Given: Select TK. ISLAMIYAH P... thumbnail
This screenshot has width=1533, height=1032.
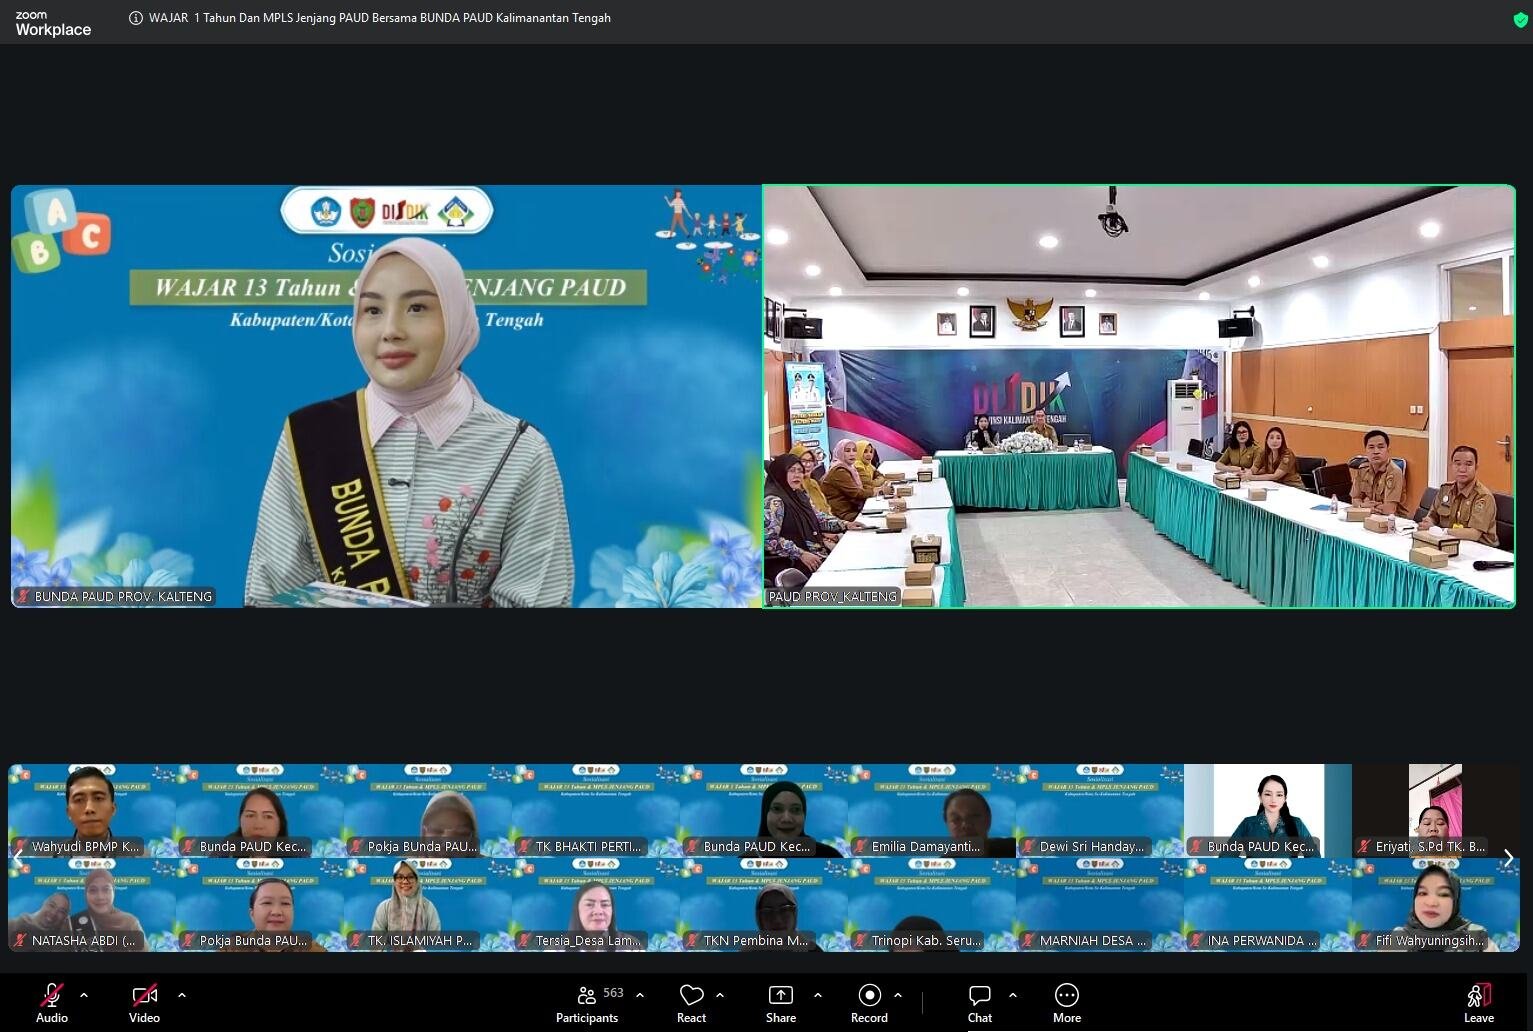Looking at the screenshot, I should coord(428,905).
